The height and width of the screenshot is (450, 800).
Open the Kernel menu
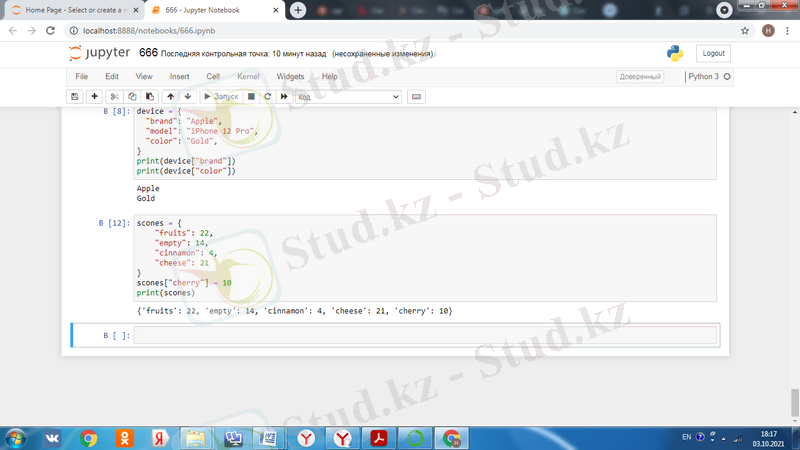(x=248, y=77)
